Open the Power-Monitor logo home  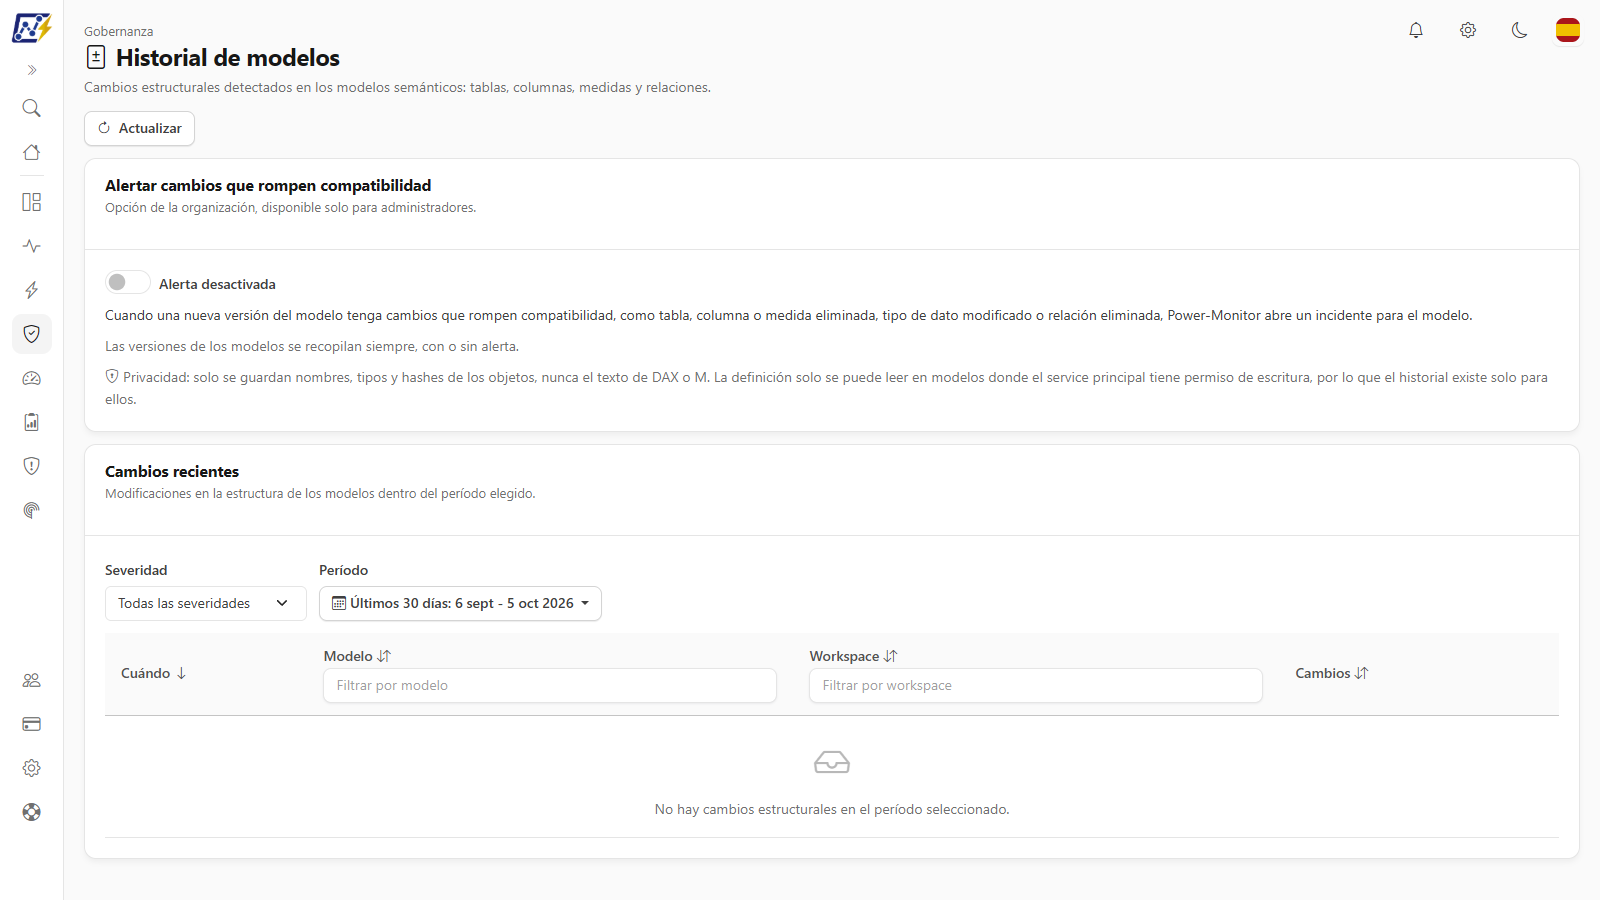(32, 28)
